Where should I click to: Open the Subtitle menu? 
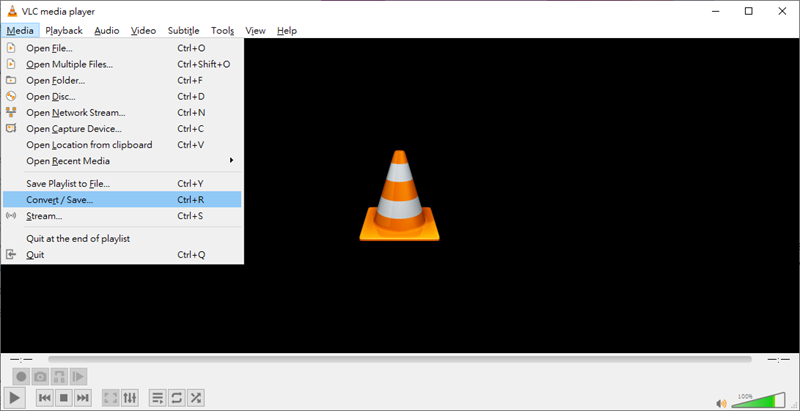coord(184,31)
